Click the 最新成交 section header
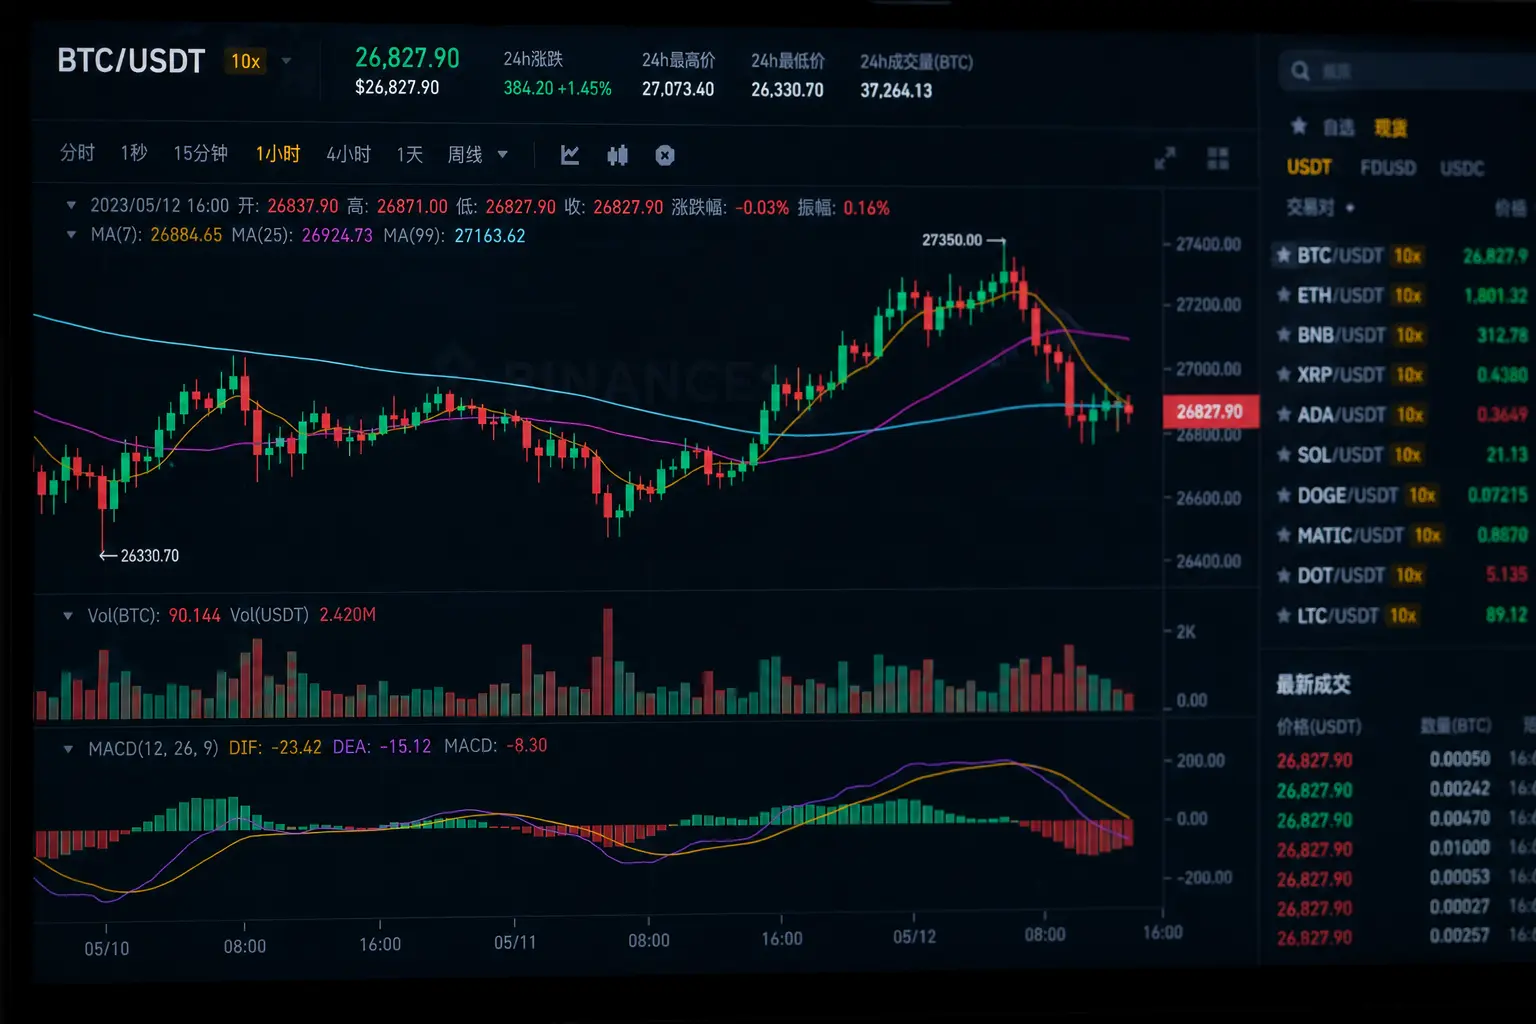Viewport: 1536px width, 1024px height. point(1313,684)
